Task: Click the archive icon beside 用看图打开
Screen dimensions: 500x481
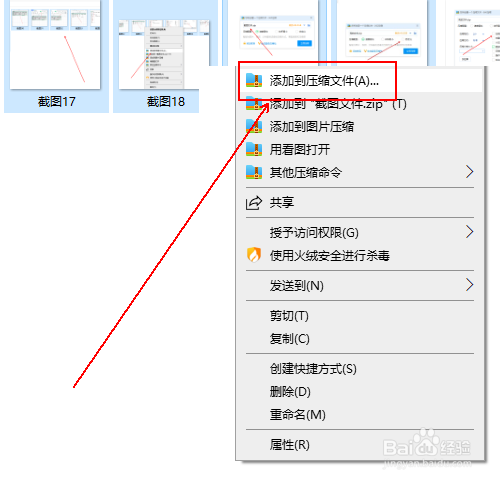Action: coord(254,149)
